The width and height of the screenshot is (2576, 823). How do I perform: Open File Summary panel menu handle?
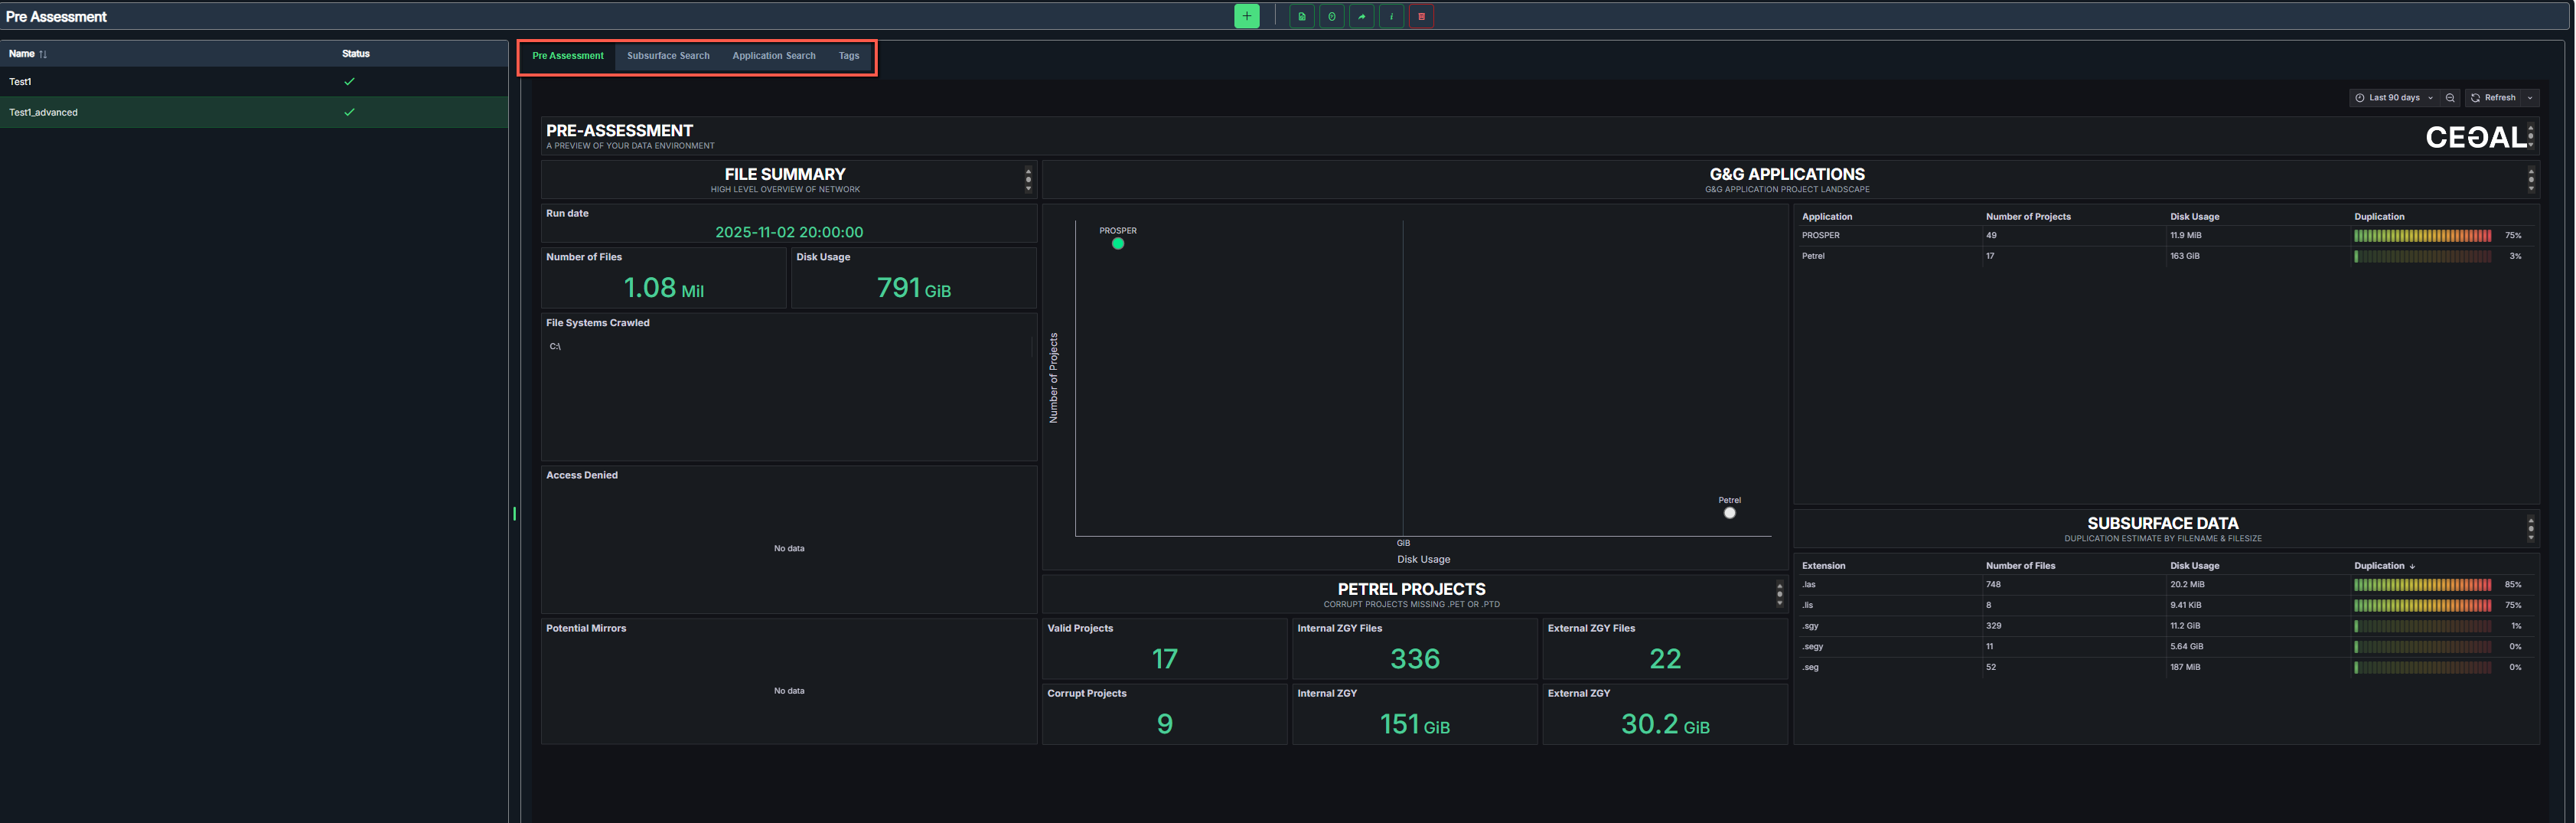(x=1028, y=179)
